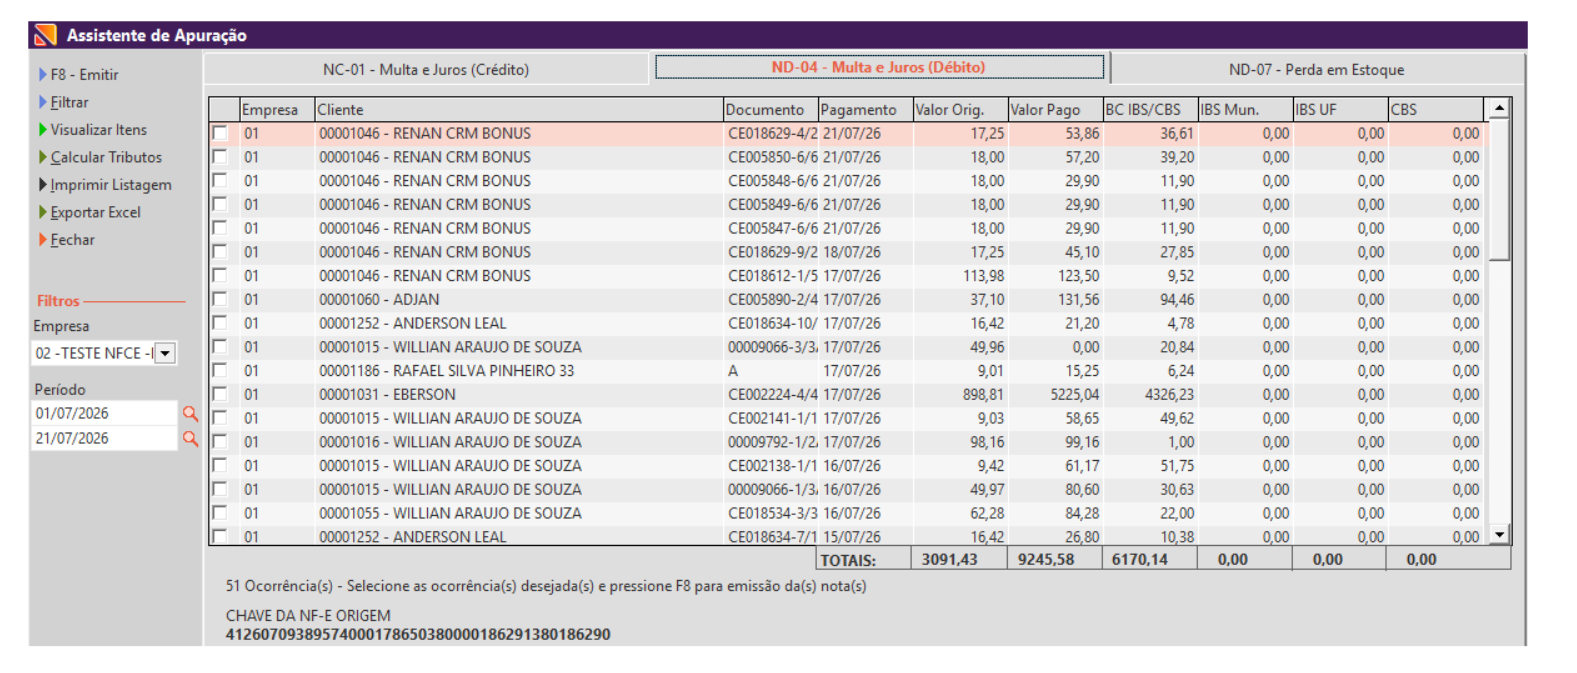Image resolution: width=1577 pixels, height=673 pixels.
Task: Click the BC IBS/CBS column header
Action: (1150, 109)
